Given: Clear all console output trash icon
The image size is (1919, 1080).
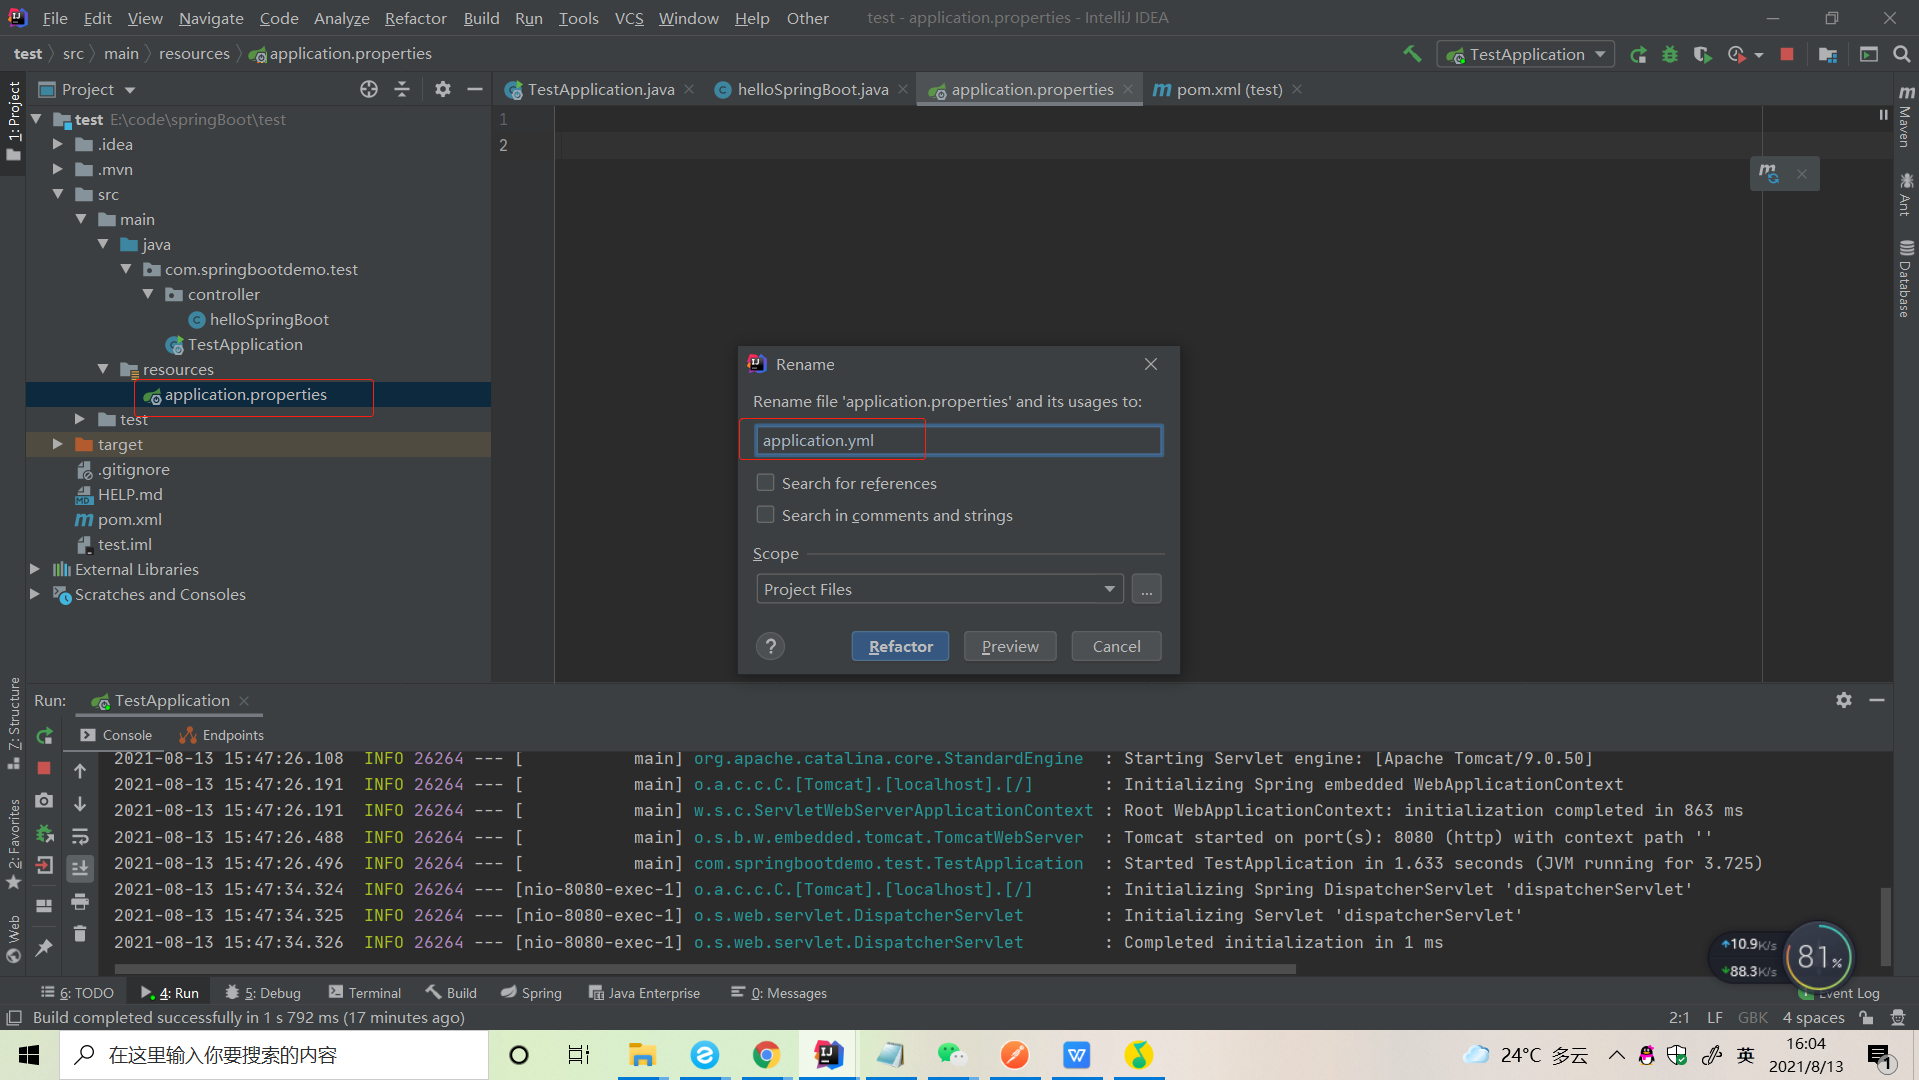Looking at the screenshot, I should (80, 934).
